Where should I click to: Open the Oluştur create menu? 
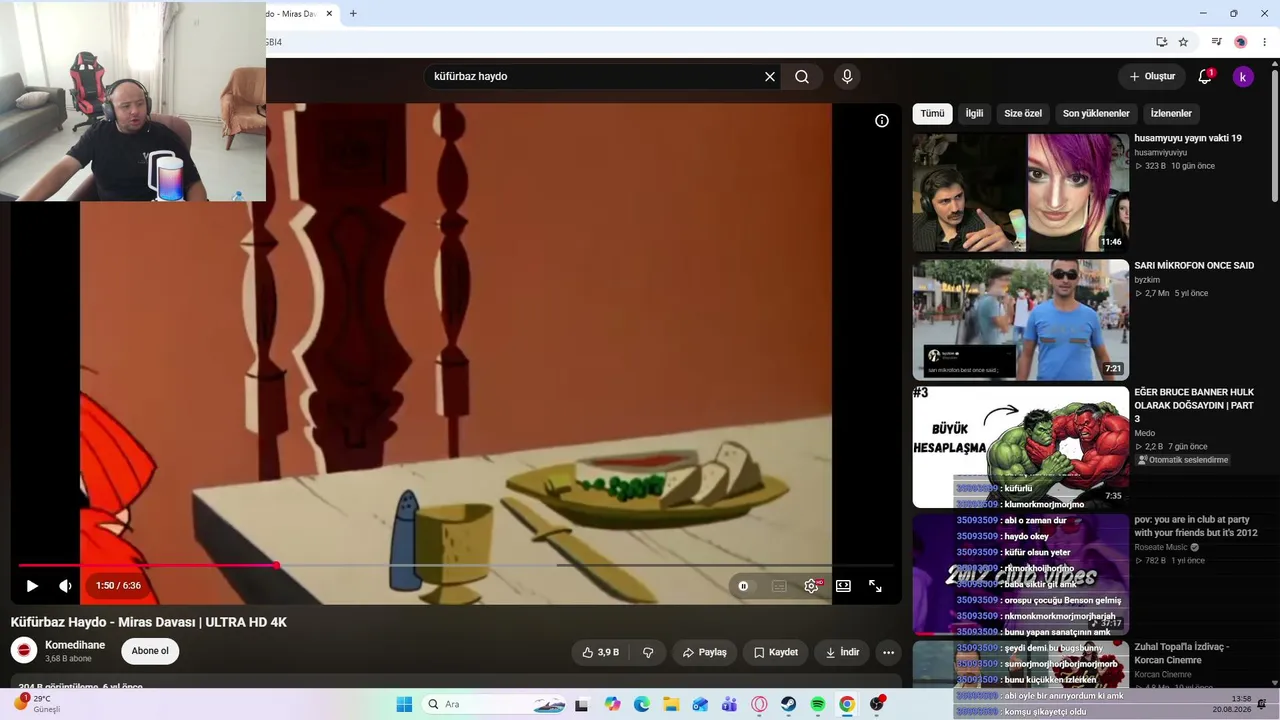(1152, 76)
